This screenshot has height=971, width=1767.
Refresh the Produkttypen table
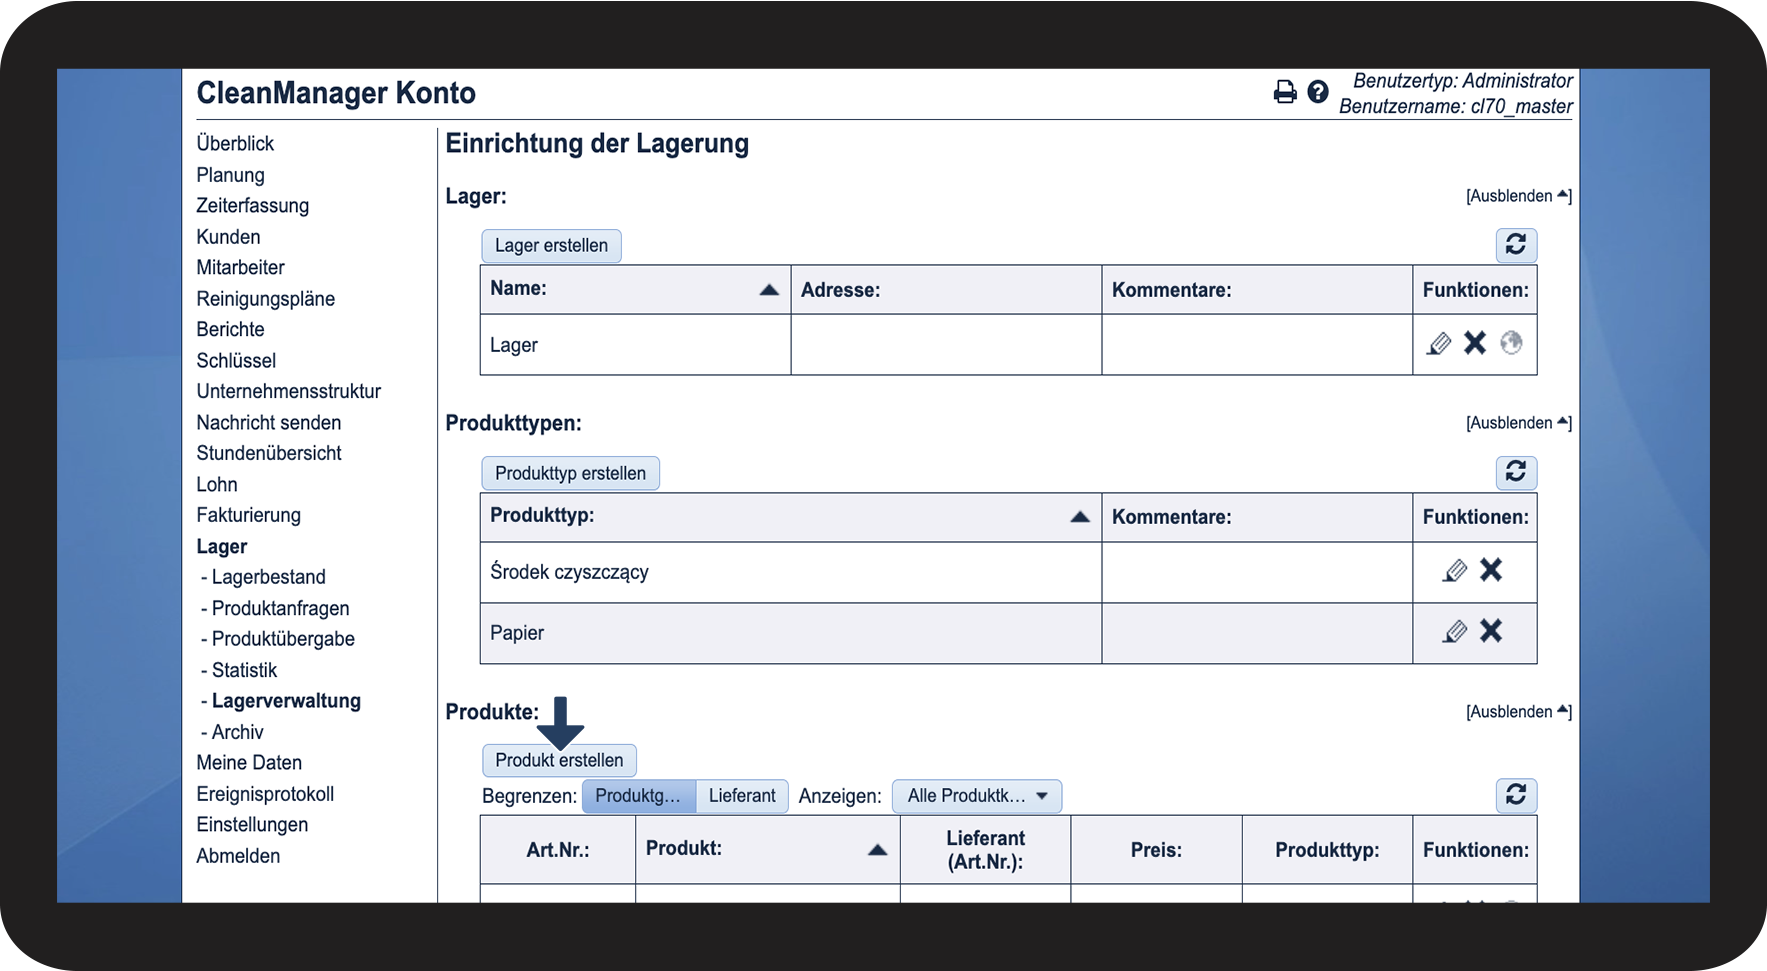(1516, 472)
